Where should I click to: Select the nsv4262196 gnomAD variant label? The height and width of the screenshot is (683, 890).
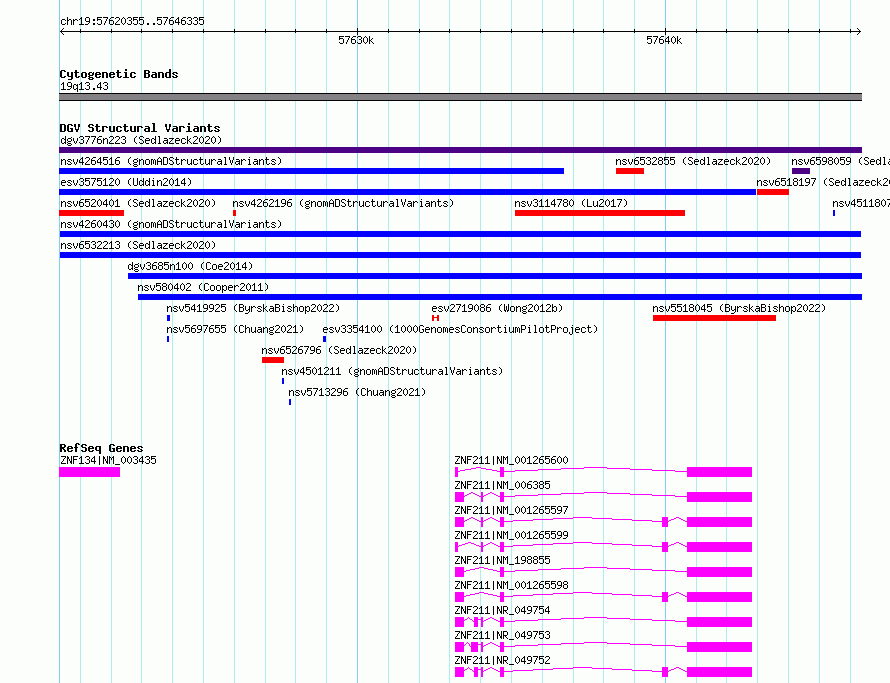coord(343,203)
